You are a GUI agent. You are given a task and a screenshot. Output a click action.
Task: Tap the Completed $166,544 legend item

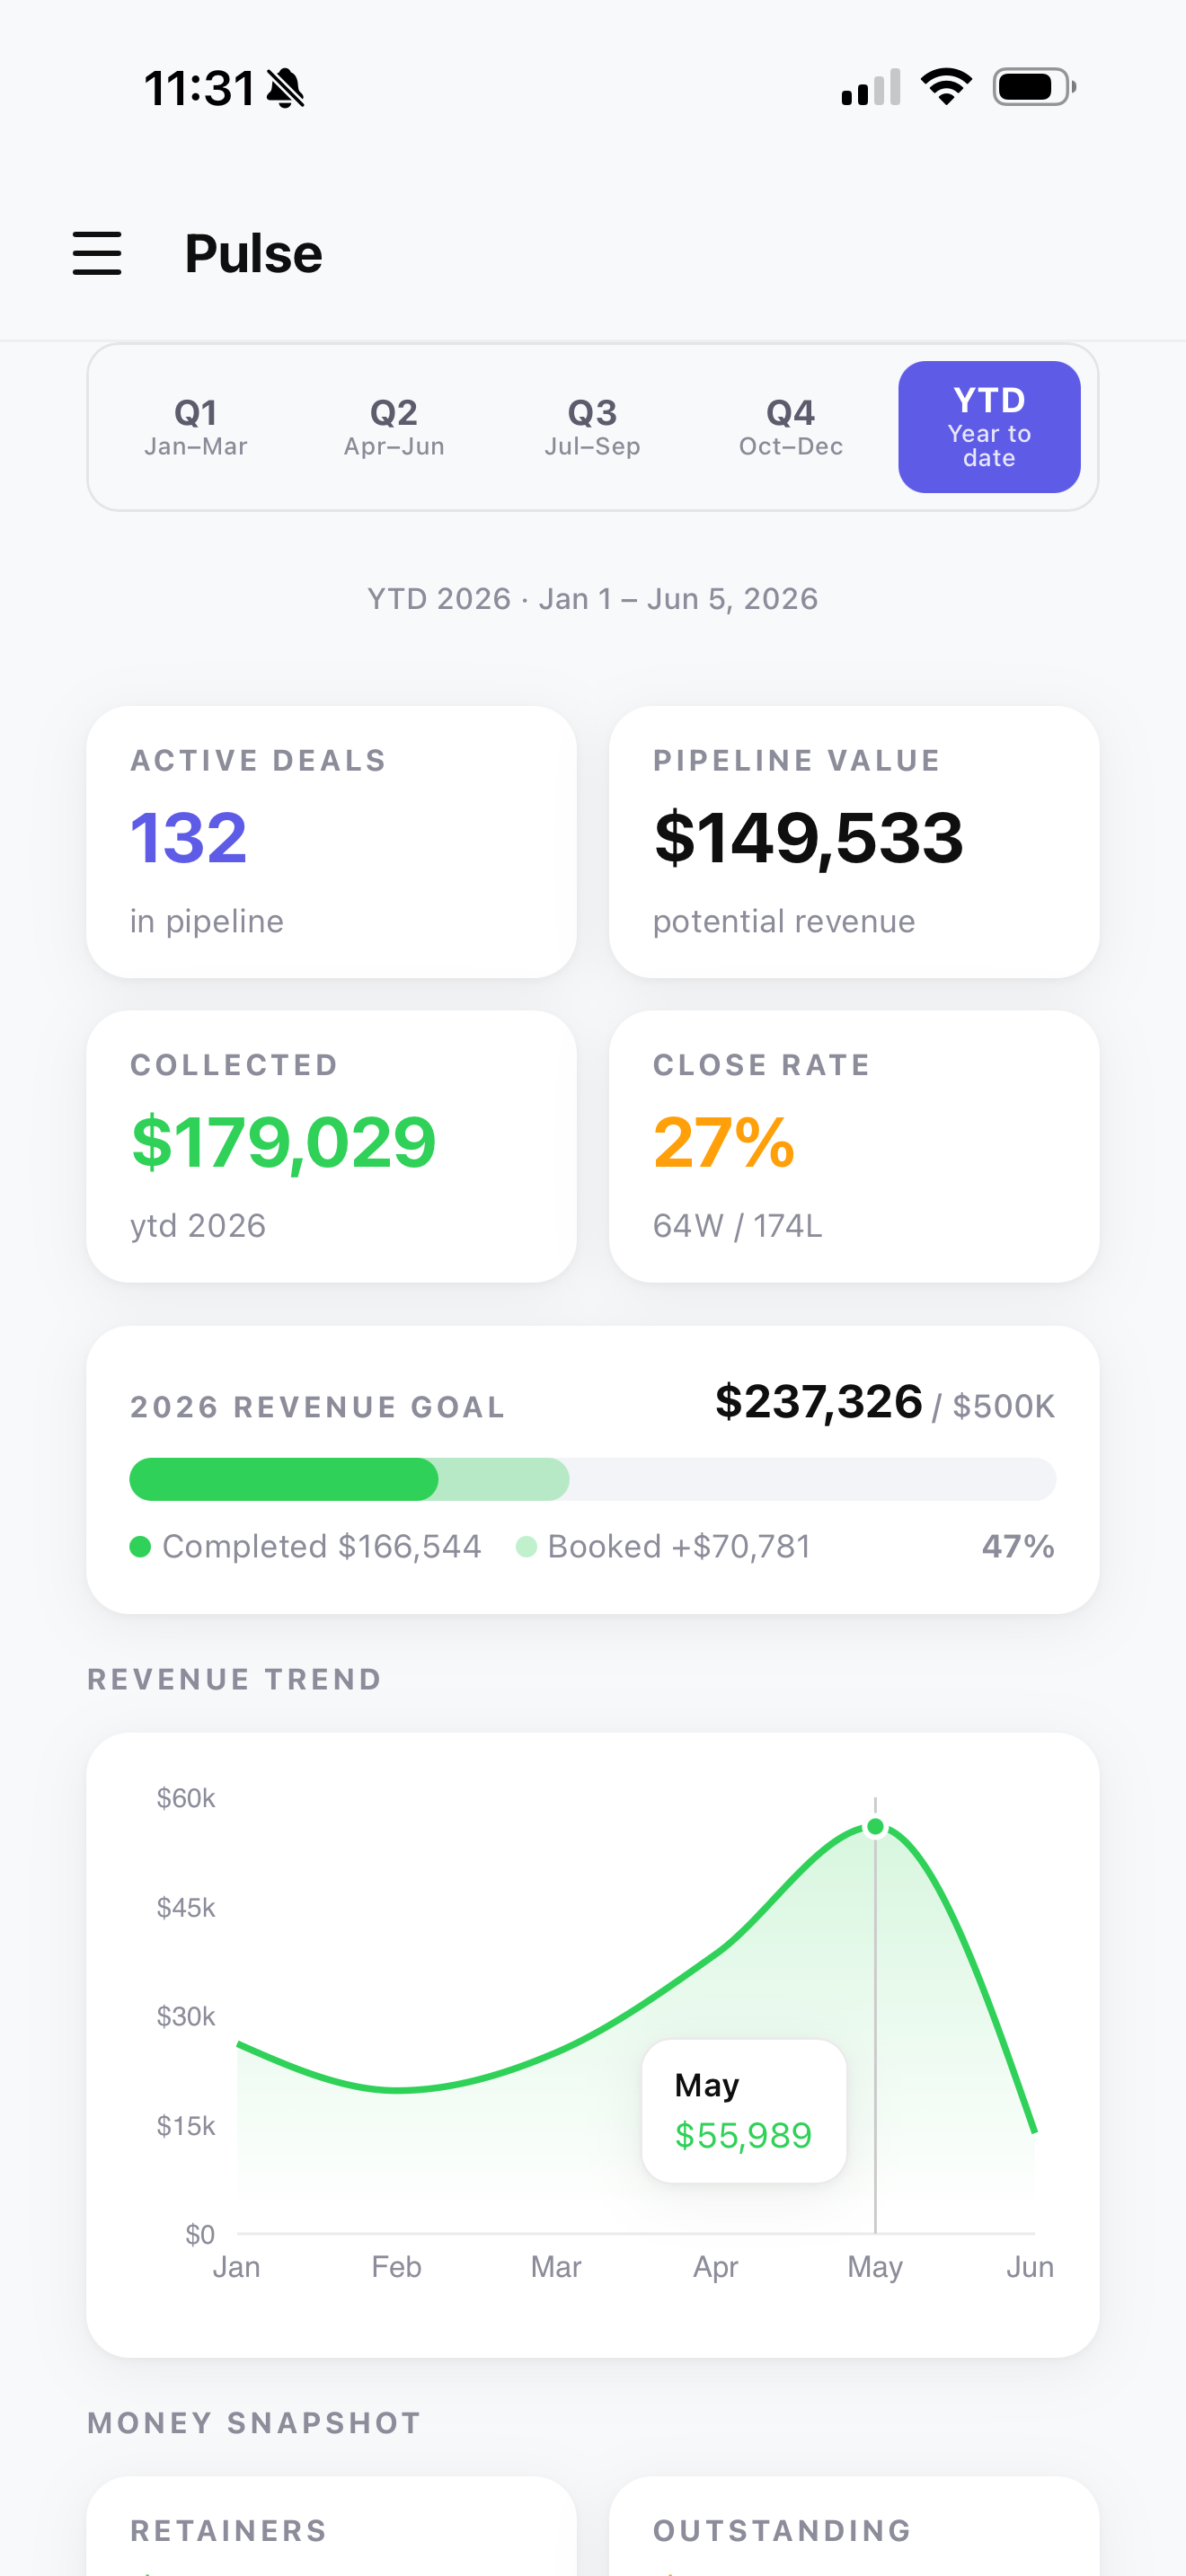coord(306,1546)
